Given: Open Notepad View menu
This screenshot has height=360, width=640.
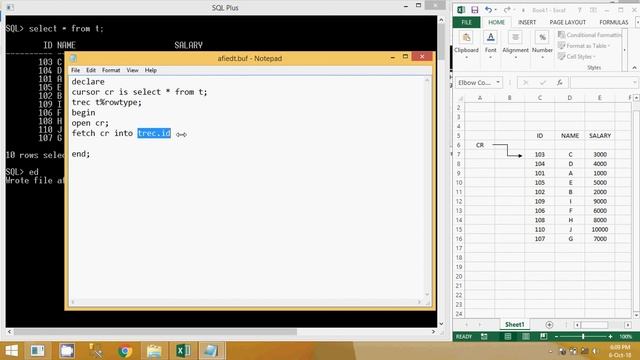Looking at the screenshot, I should [132, 70].
